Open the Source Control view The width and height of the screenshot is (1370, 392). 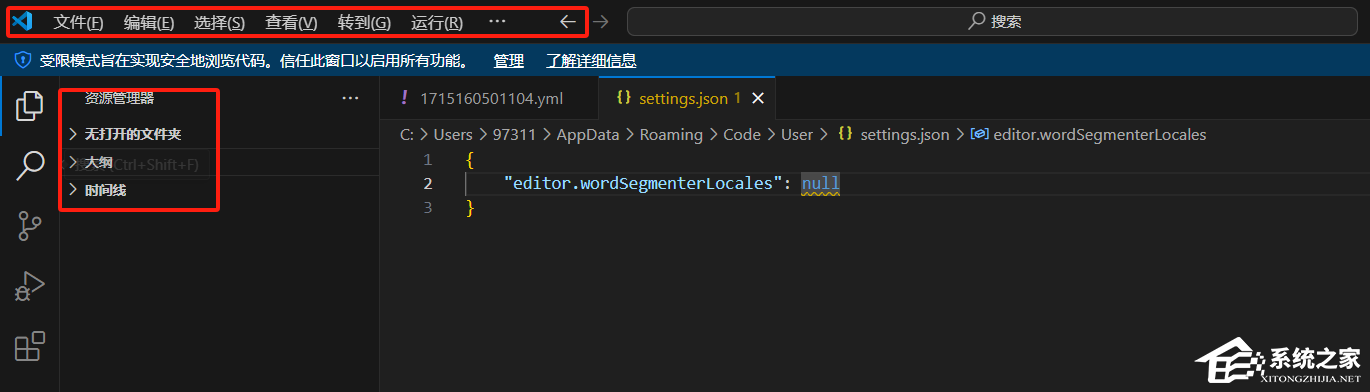[x=30, y=226]
